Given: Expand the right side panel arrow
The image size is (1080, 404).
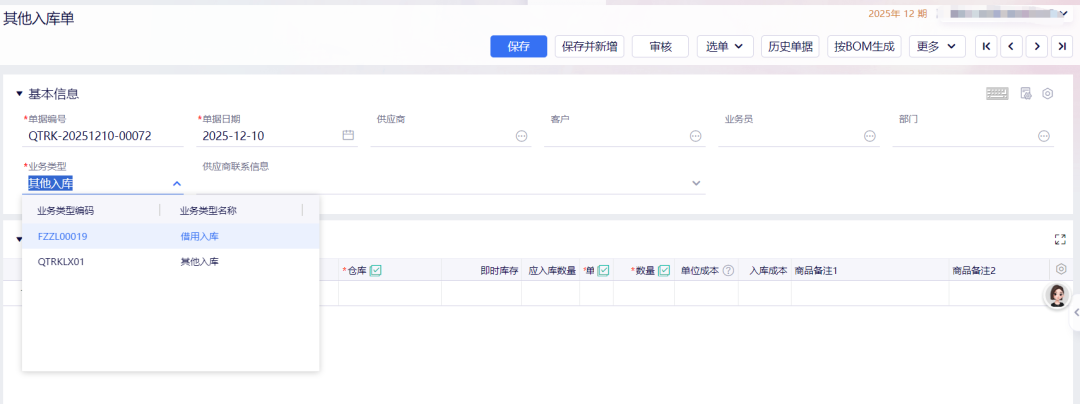Looking at the screenshot, I should [1076, 313].
